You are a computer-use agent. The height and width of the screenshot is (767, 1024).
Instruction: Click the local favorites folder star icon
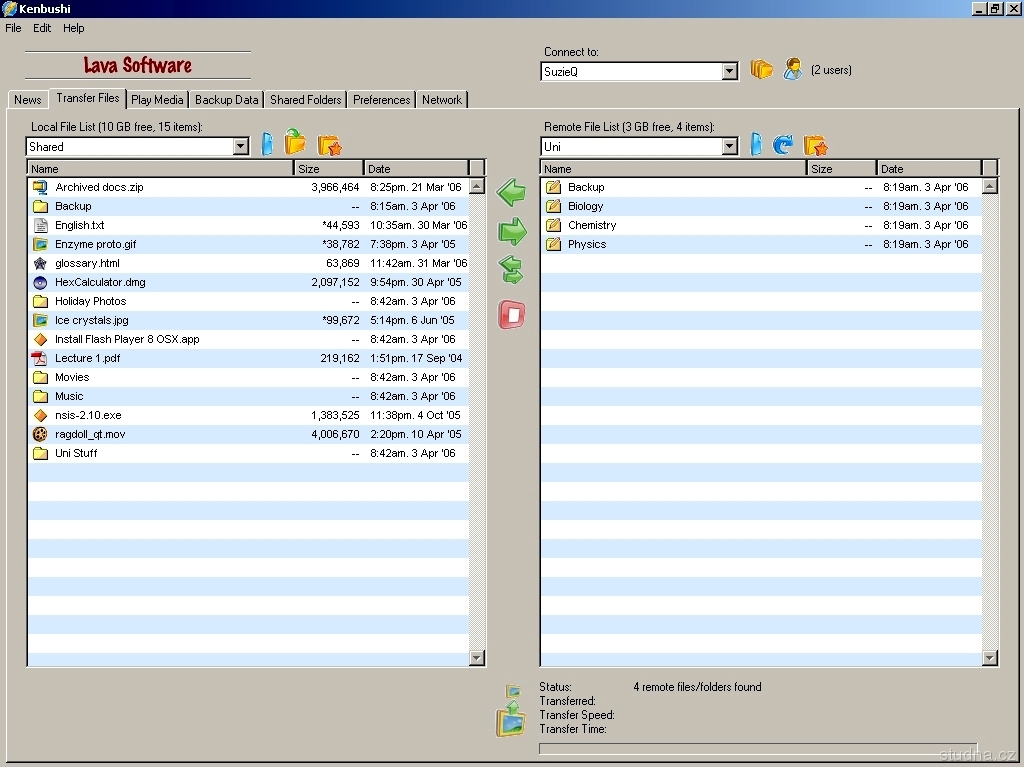click(329, 145)
